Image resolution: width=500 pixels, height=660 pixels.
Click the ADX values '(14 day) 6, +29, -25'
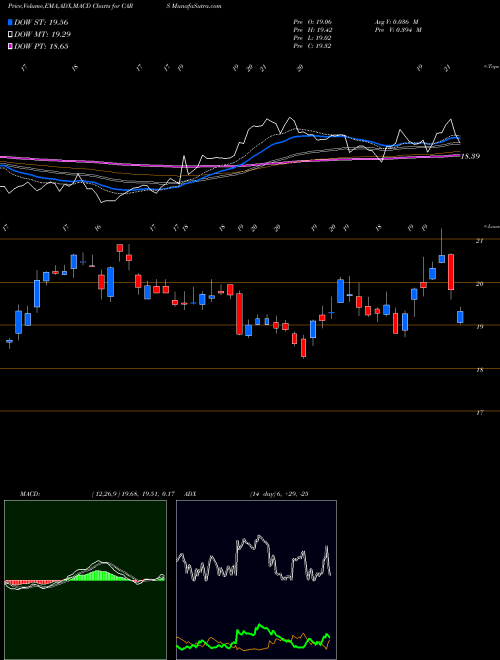(x=279, y=494)
